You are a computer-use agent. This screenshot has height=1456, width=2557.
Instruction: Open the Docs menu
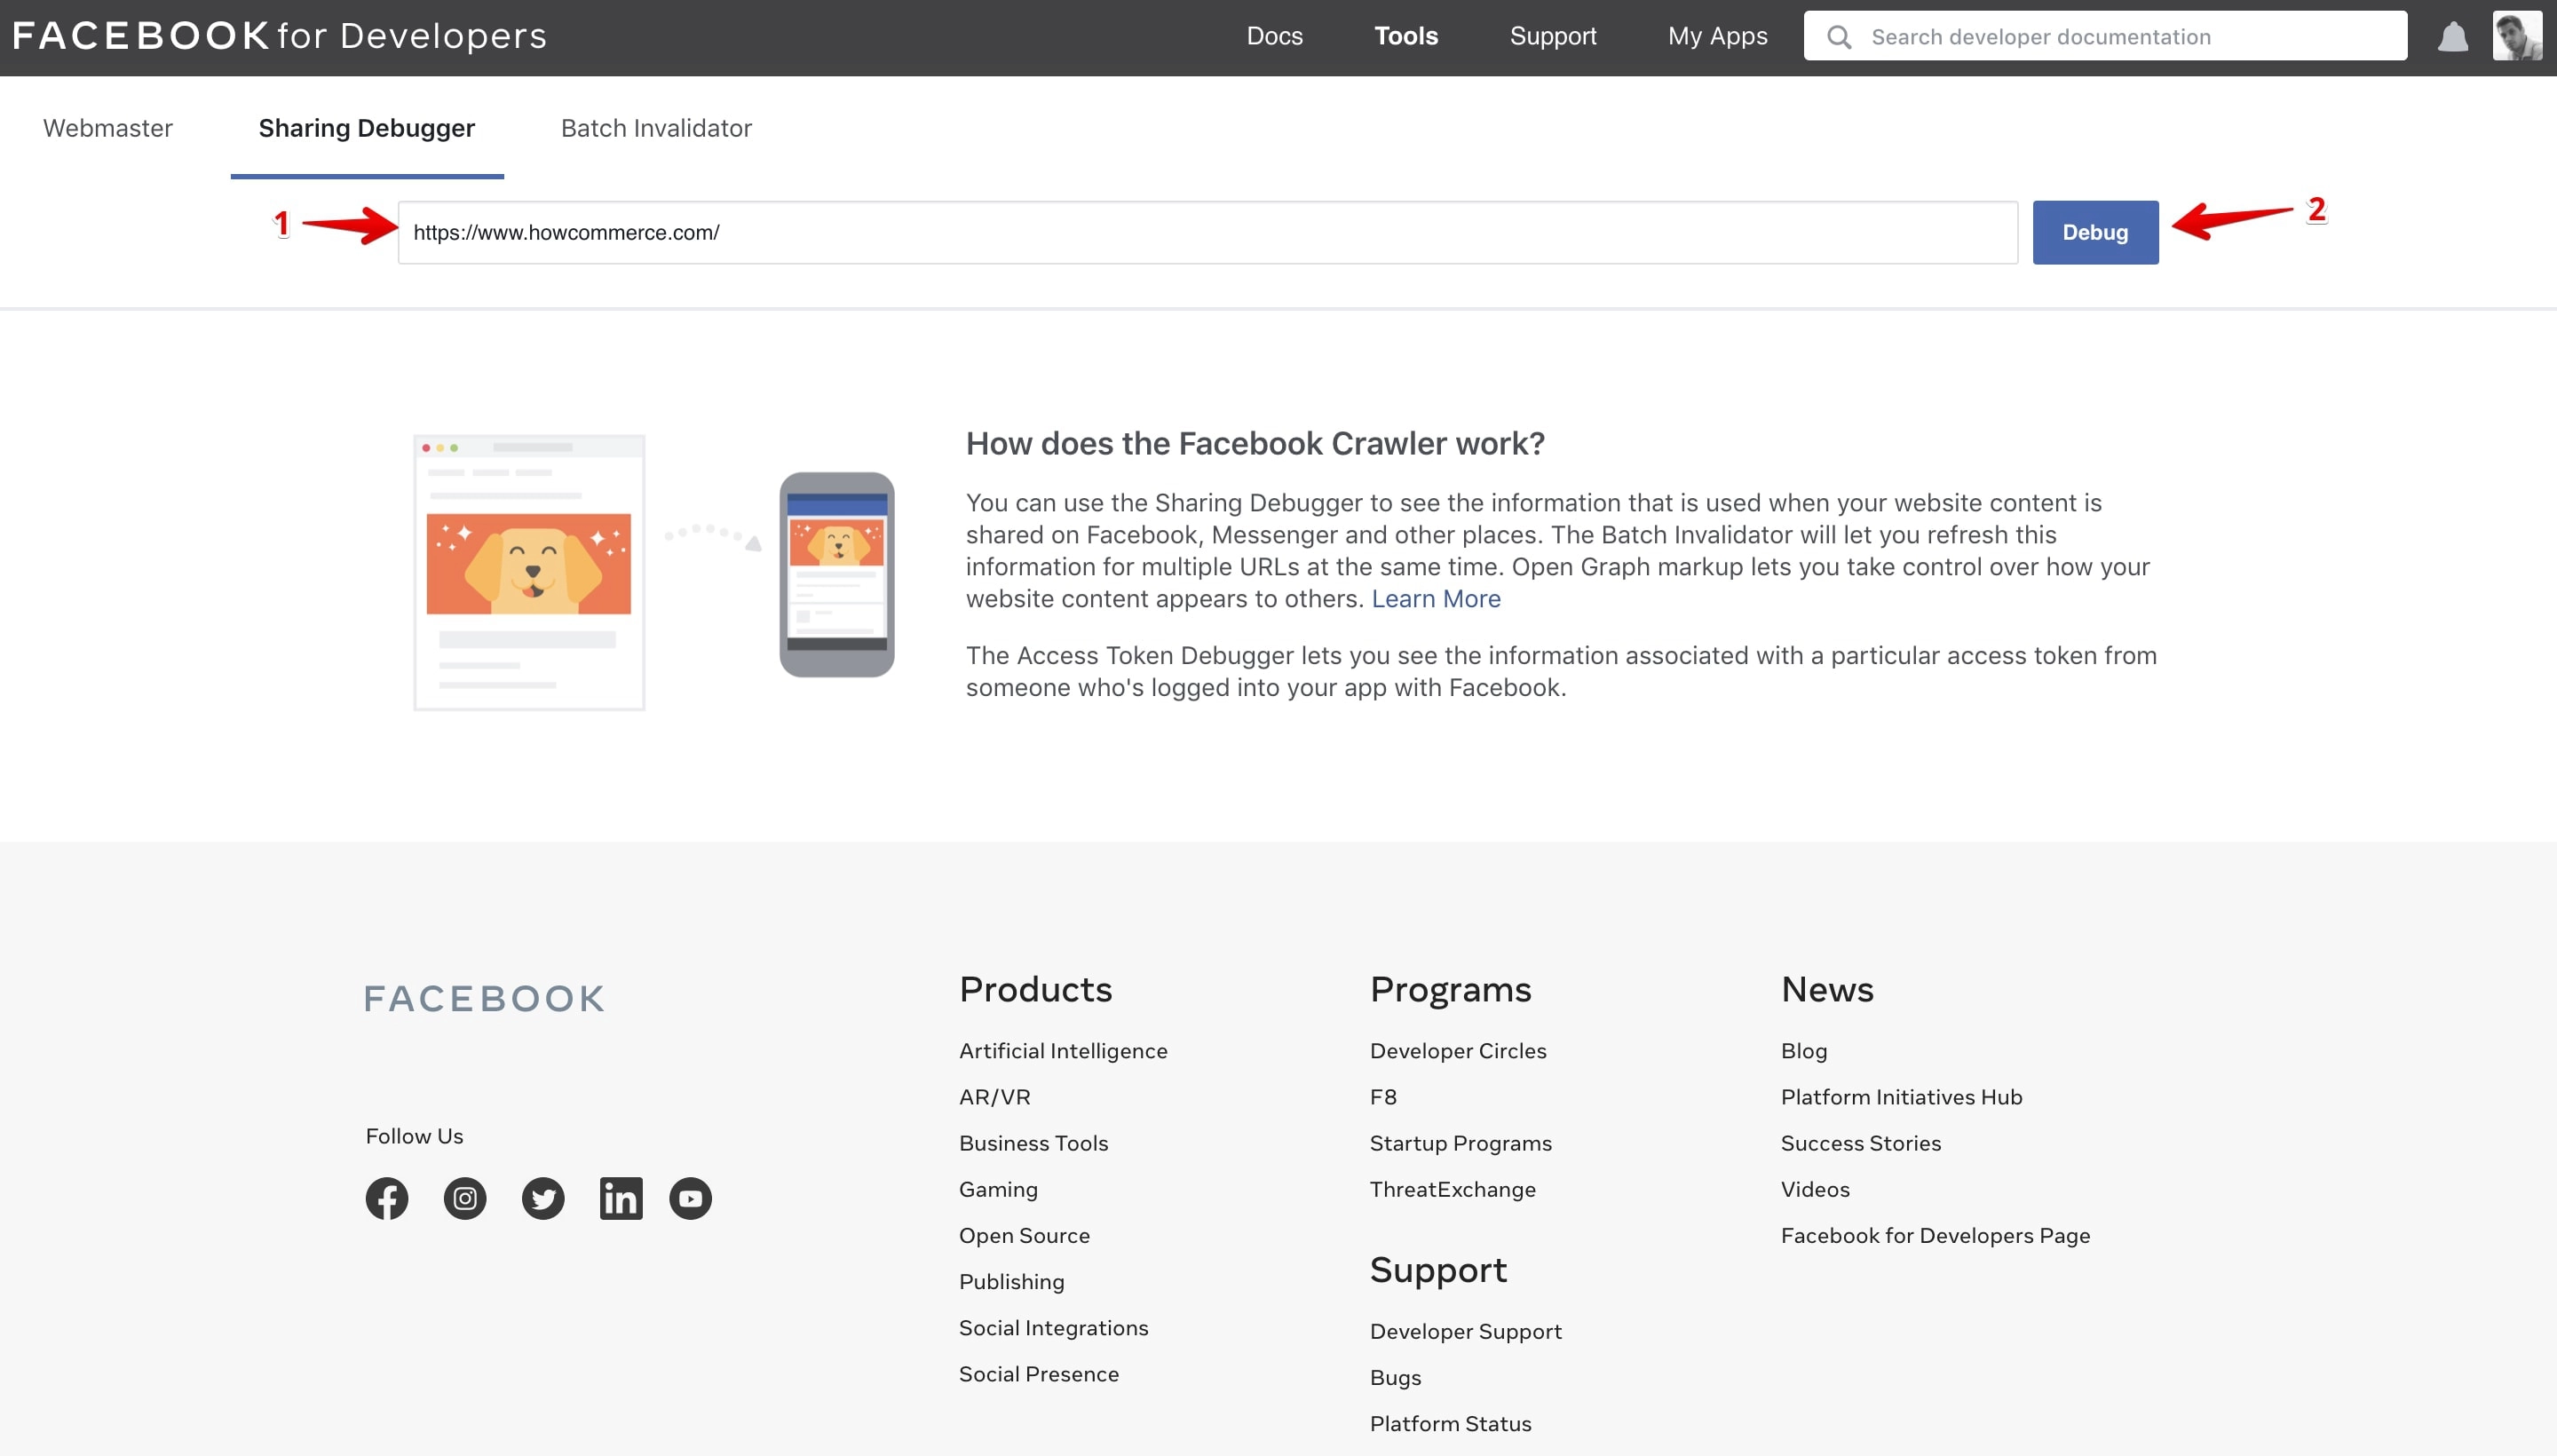tap(1274, 36)
